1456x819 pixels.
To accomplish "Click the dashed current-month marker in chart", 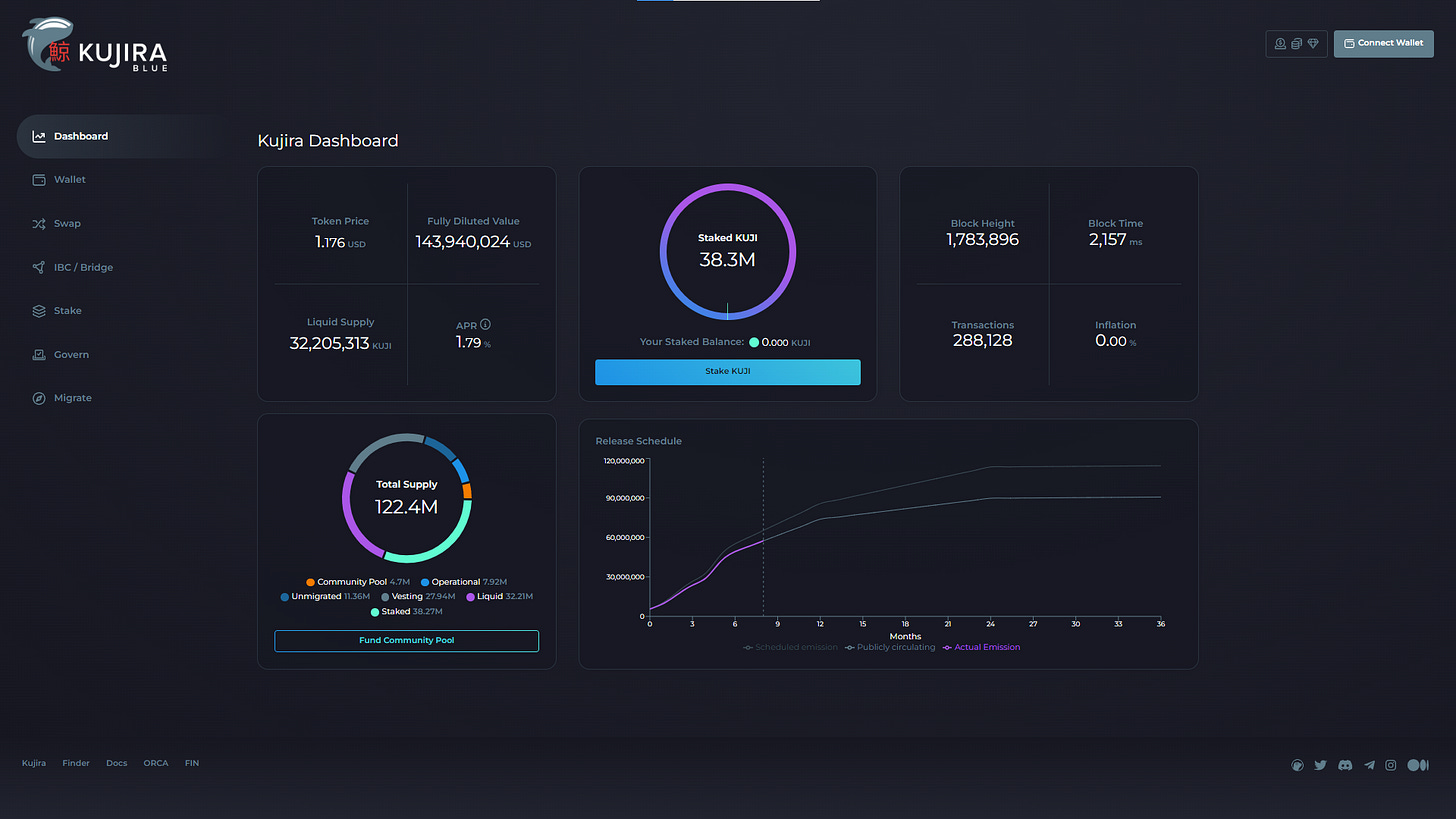I will [x=763, y=537].
